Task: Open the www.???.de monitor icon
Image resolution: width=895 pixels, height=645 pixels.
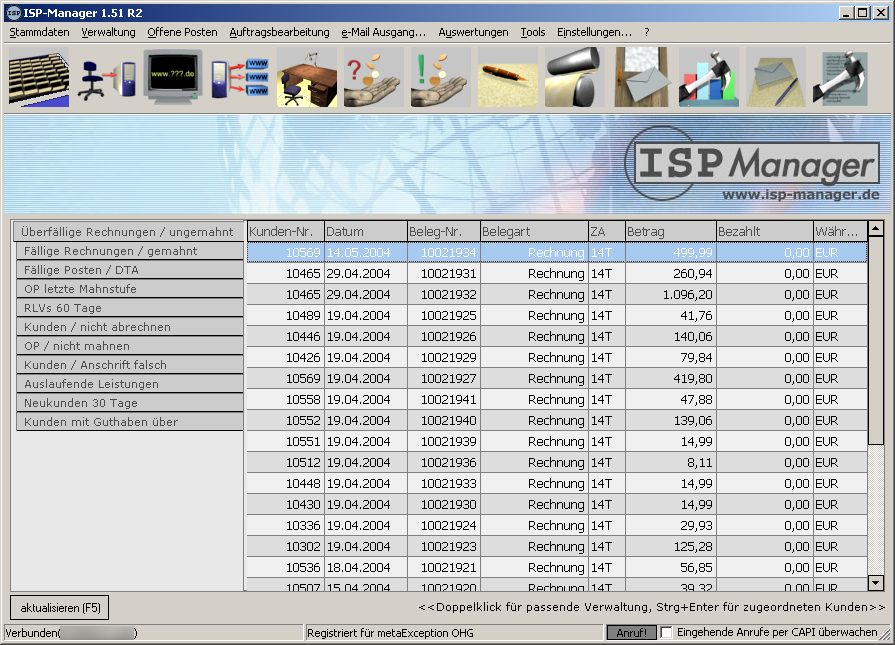Action: (173, 78)
